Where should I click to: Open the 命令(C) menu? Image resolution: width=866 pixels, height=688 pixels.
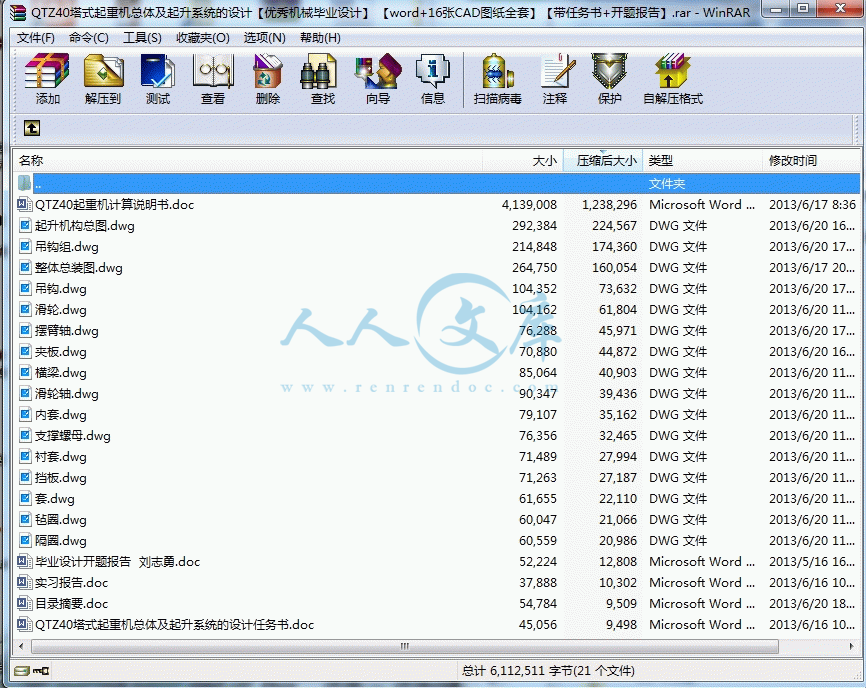(89, 38)
